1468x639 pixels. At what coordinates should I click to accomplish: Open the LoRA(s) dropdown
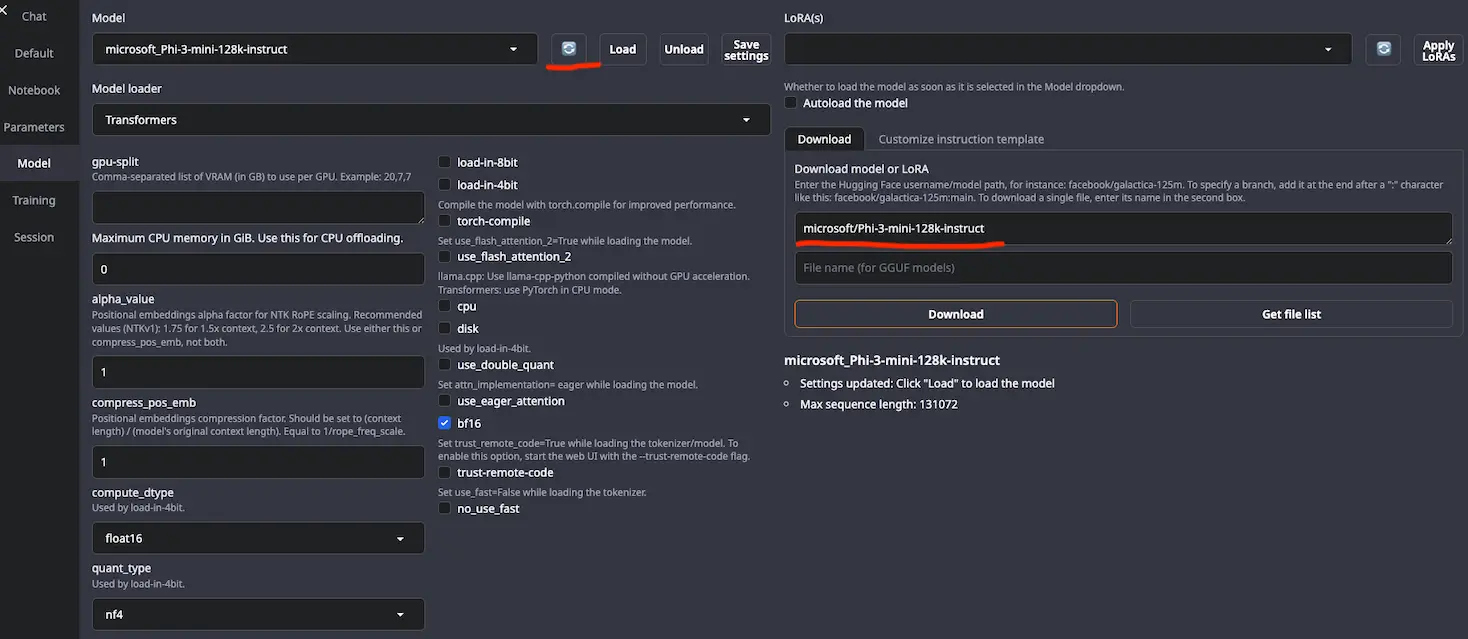pyautogui.click(x=1067, y=49)
